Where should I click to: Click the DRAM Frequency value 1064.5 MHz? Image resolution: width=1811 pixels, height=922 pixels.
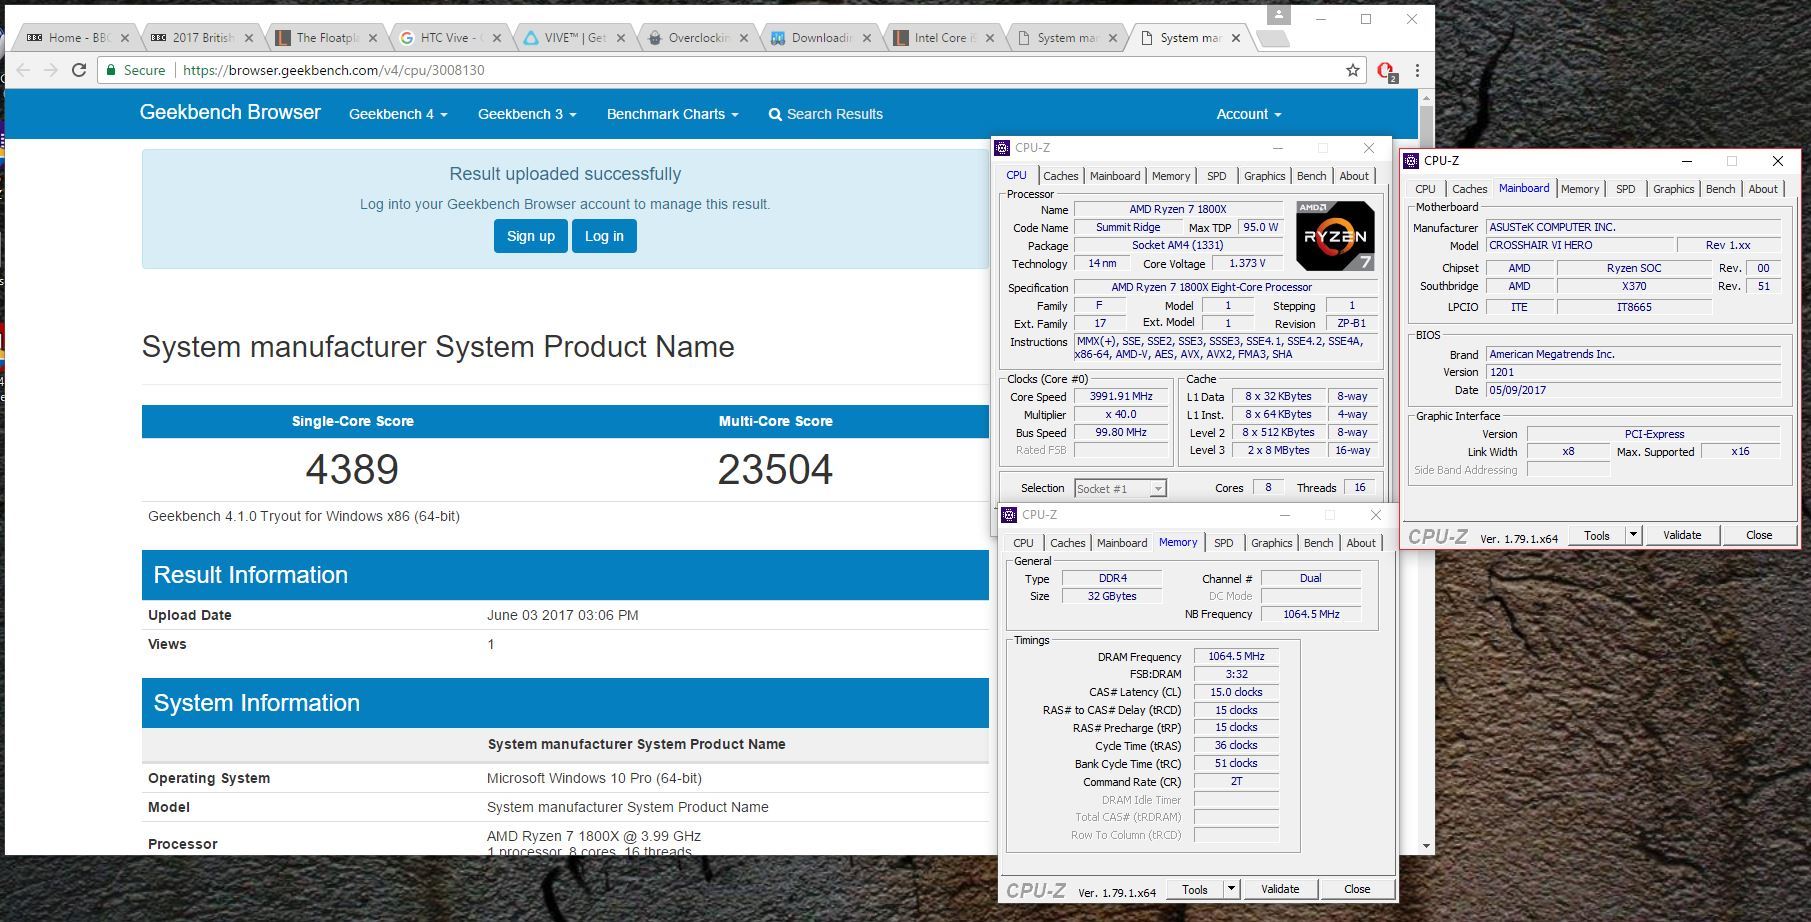click(x=1236, y=657)
